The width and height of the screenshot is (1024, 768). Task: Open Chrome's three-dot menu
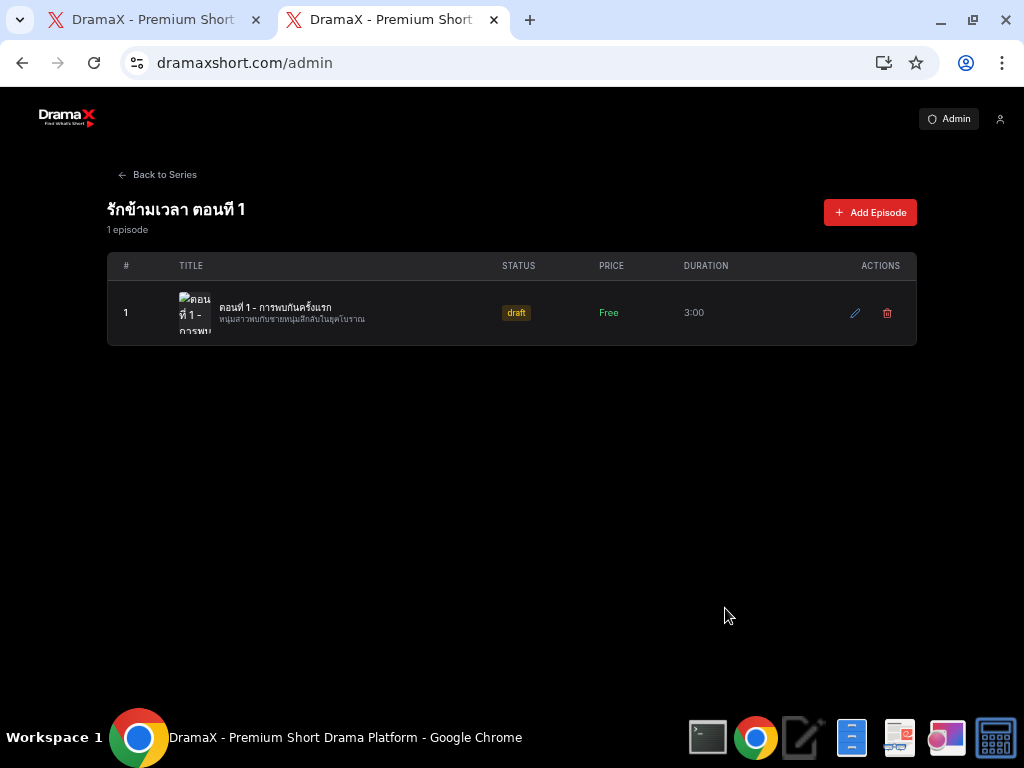1001,63
